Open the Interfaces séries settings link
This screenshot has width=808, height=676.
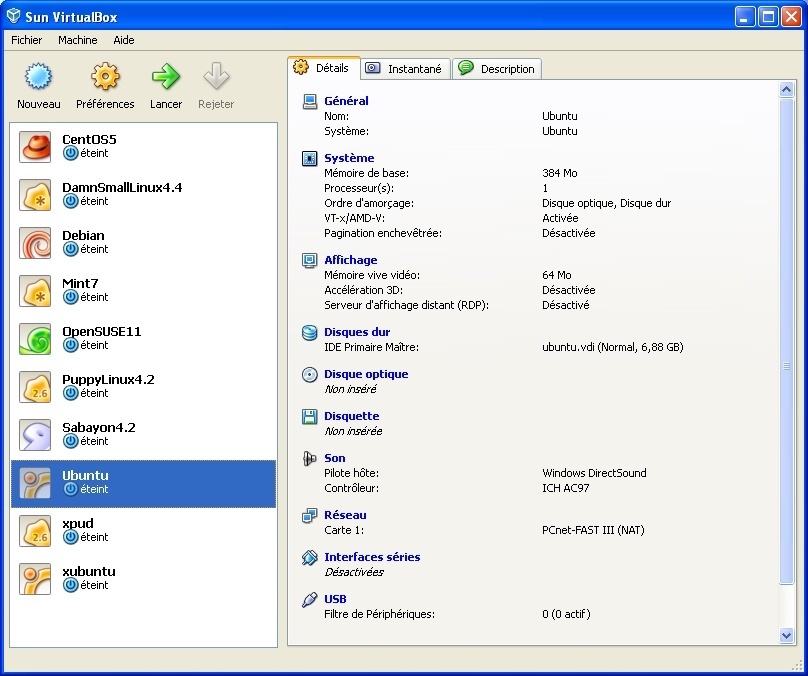point(372,557)
